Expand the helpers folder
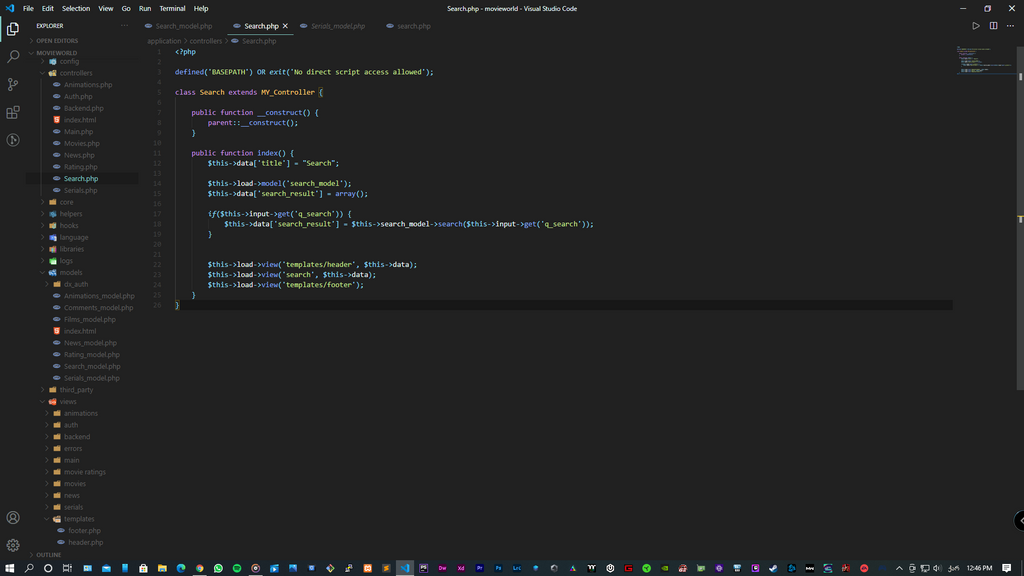Image resolution: width=1024 pixels, height=576 pixels. tap(71, 214)
